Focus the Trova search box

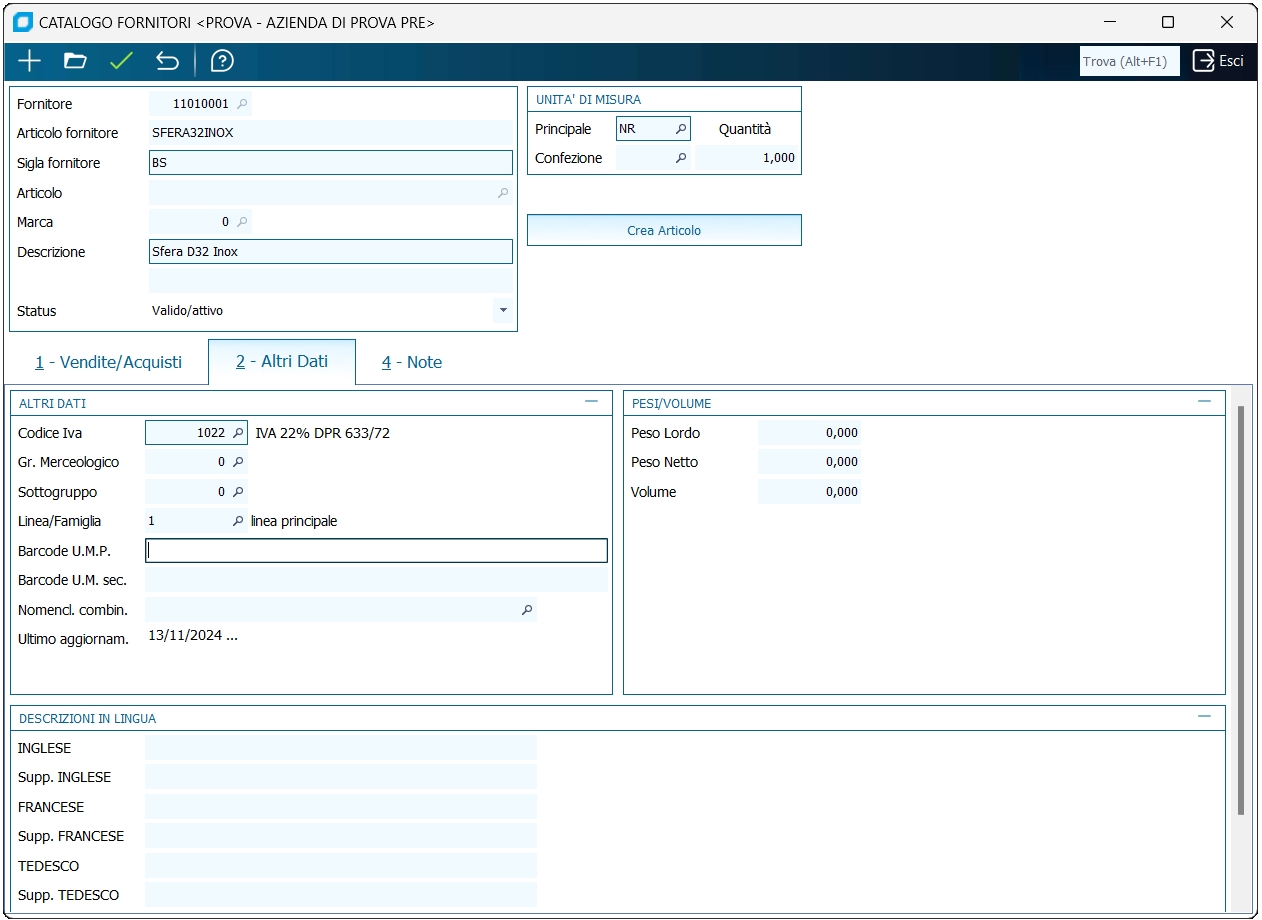click(1129, 61)
